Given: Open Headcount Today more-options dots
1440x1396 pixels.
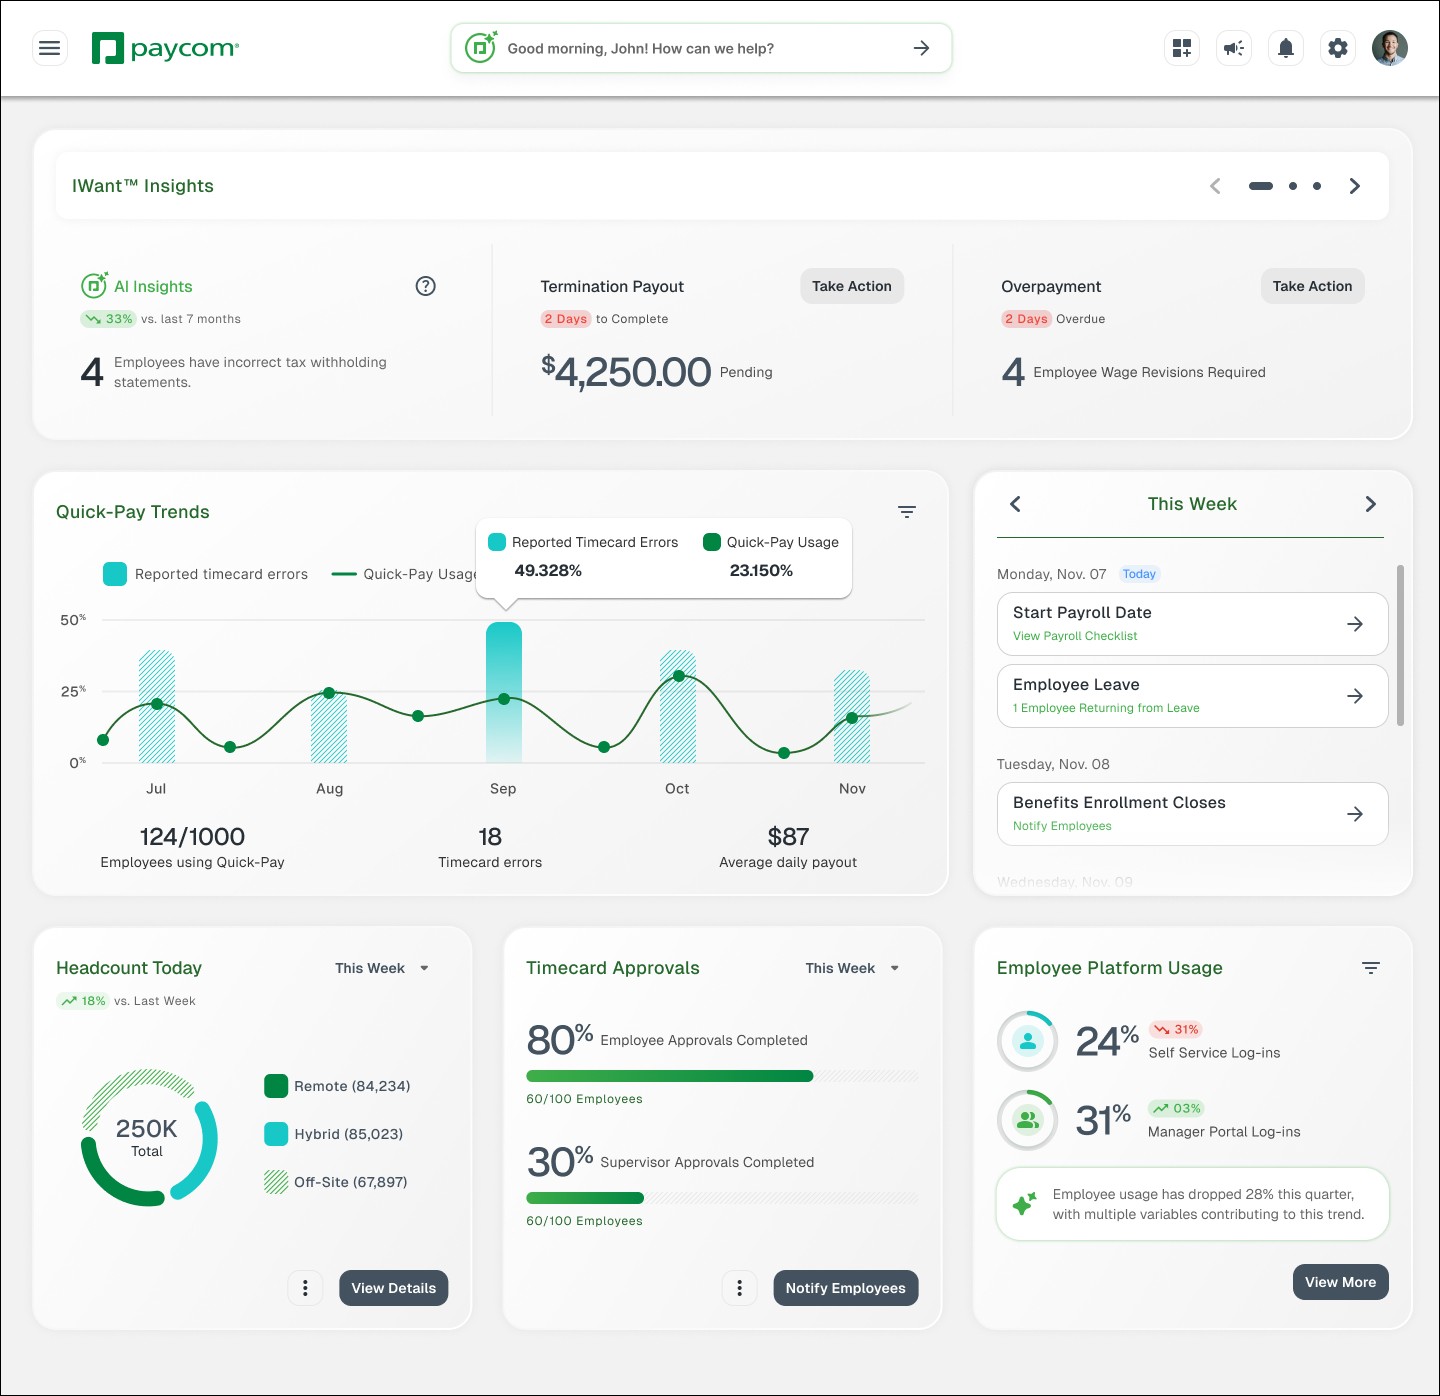Looking at the screenshot, I should tap(305, 1288).
